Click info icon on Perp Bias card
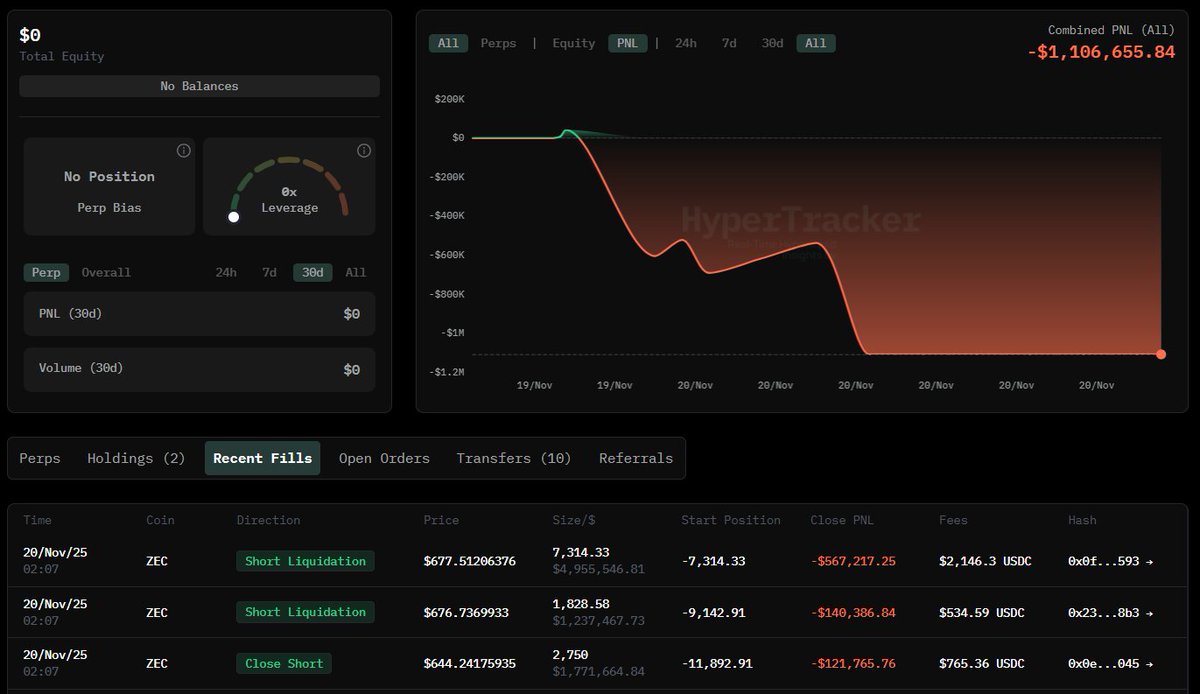The width and height of the screenshot is (1200, 694). pos(183,151)
